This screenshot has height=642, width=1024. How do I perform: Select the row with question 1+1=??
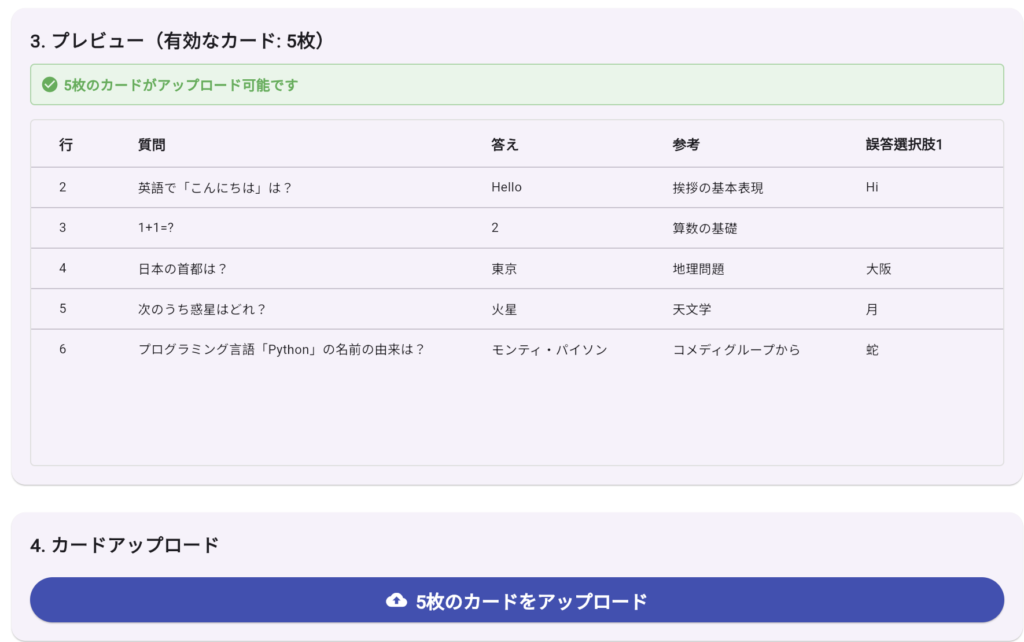tap(156, 228)
